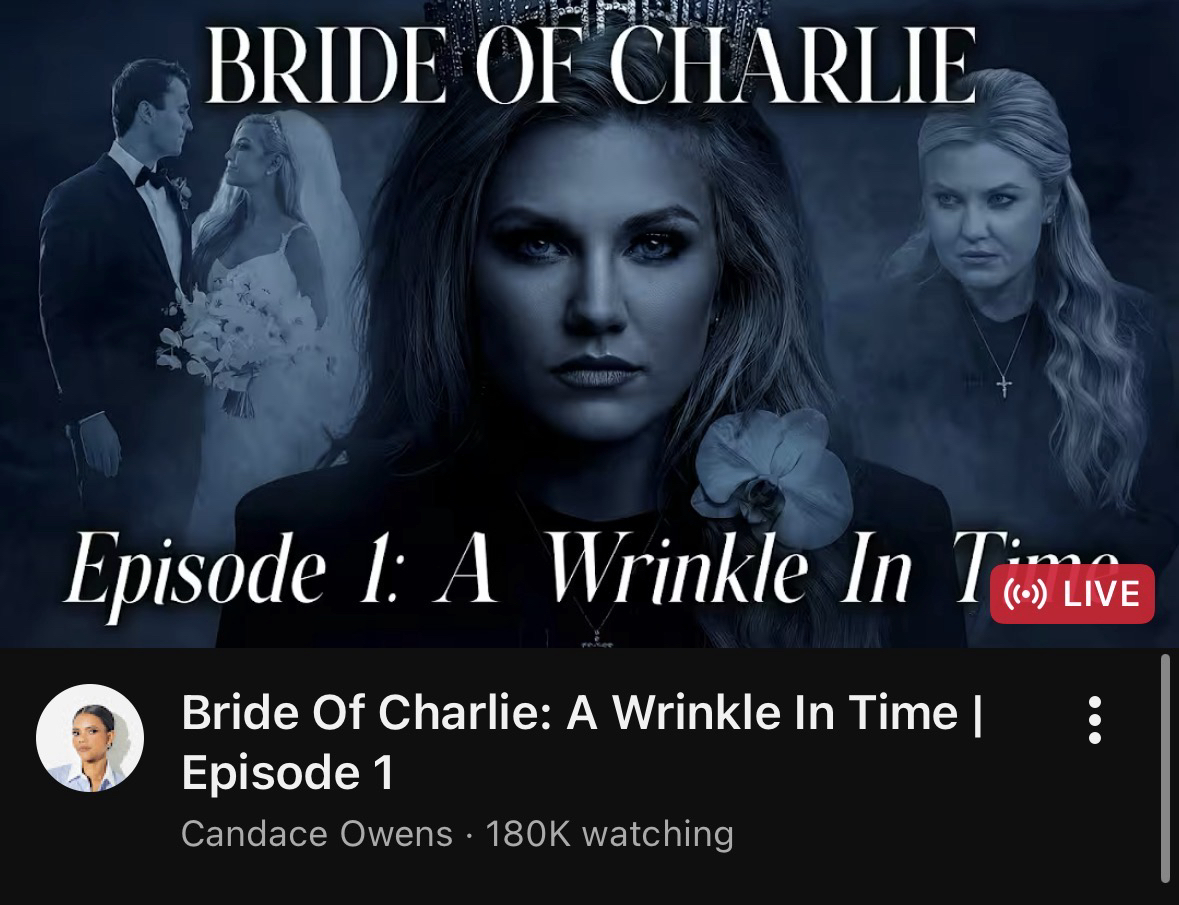The width and height of the screenshot is (1179, 905).
Task: Click the vertical scrollbar on the right edge
Action: click(1165, 767)
